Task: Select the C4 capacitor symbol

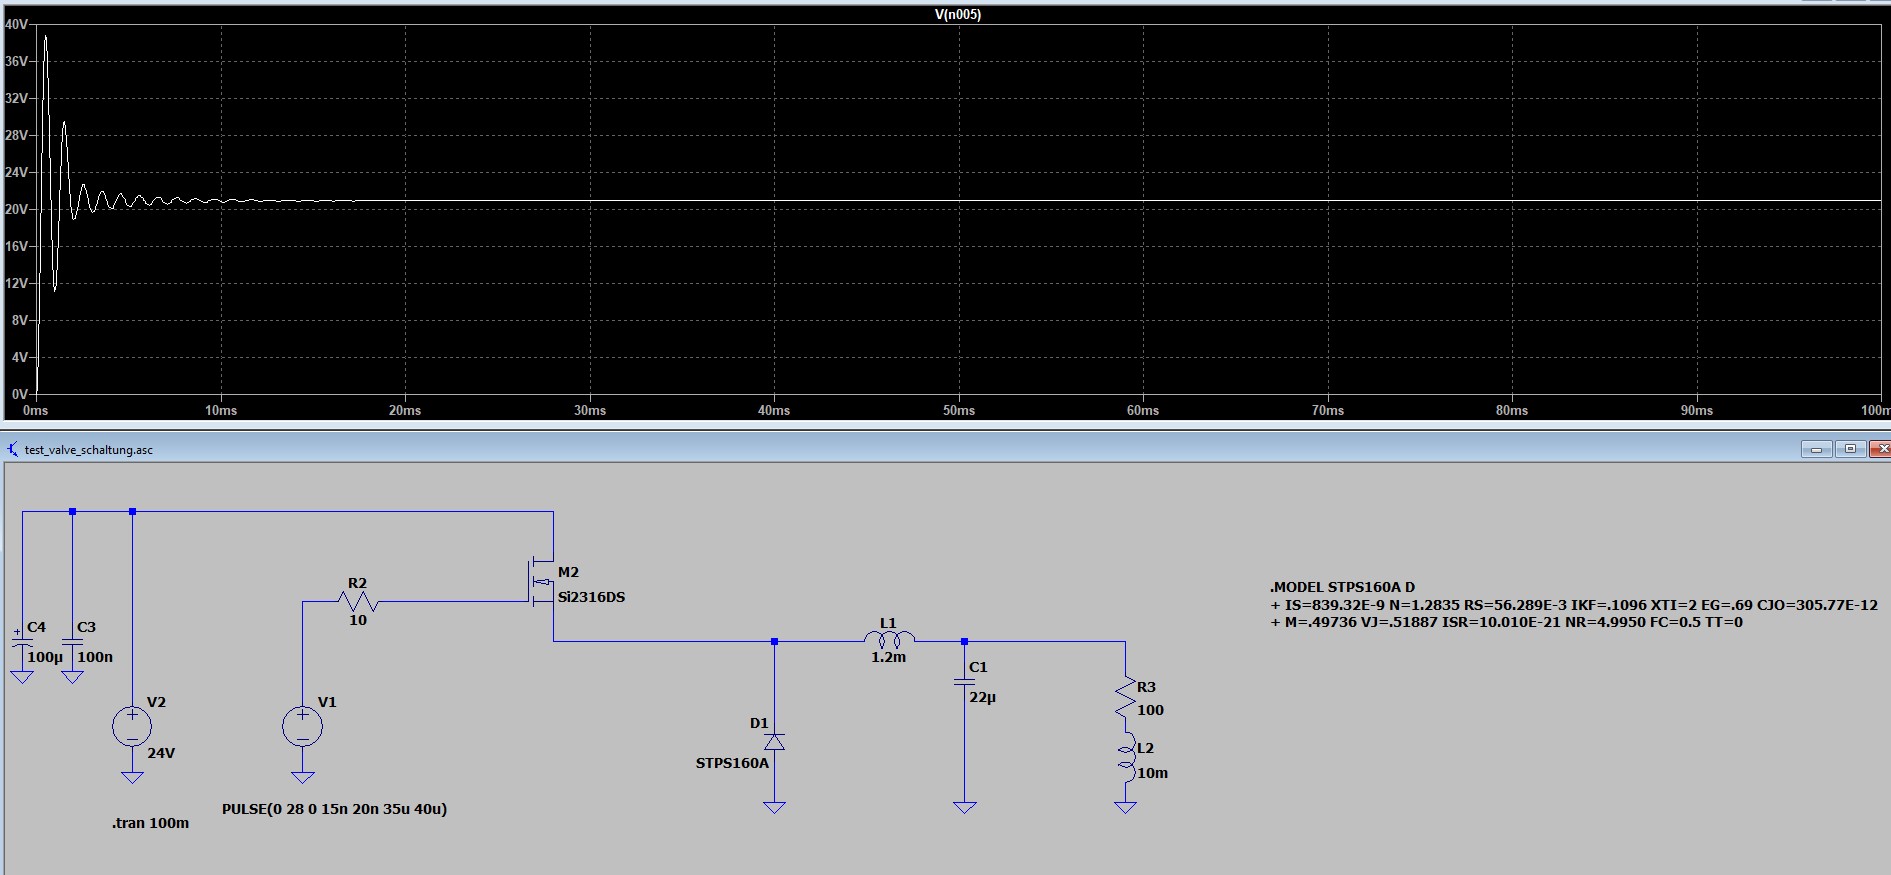Action: coord(22,642)
